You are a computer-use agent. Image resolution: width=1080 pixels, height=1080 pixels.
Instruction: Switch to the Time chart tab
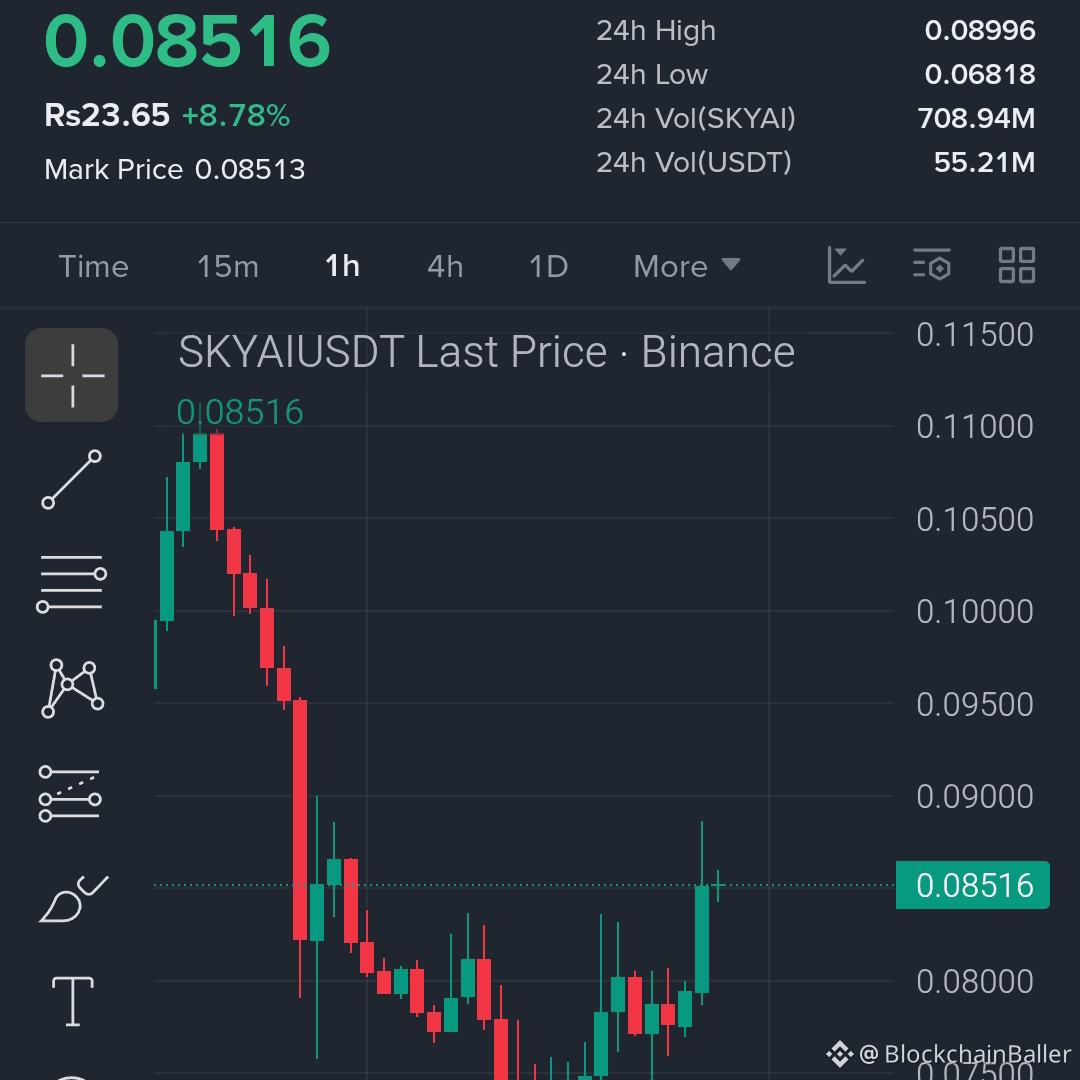tap(94, 267)
